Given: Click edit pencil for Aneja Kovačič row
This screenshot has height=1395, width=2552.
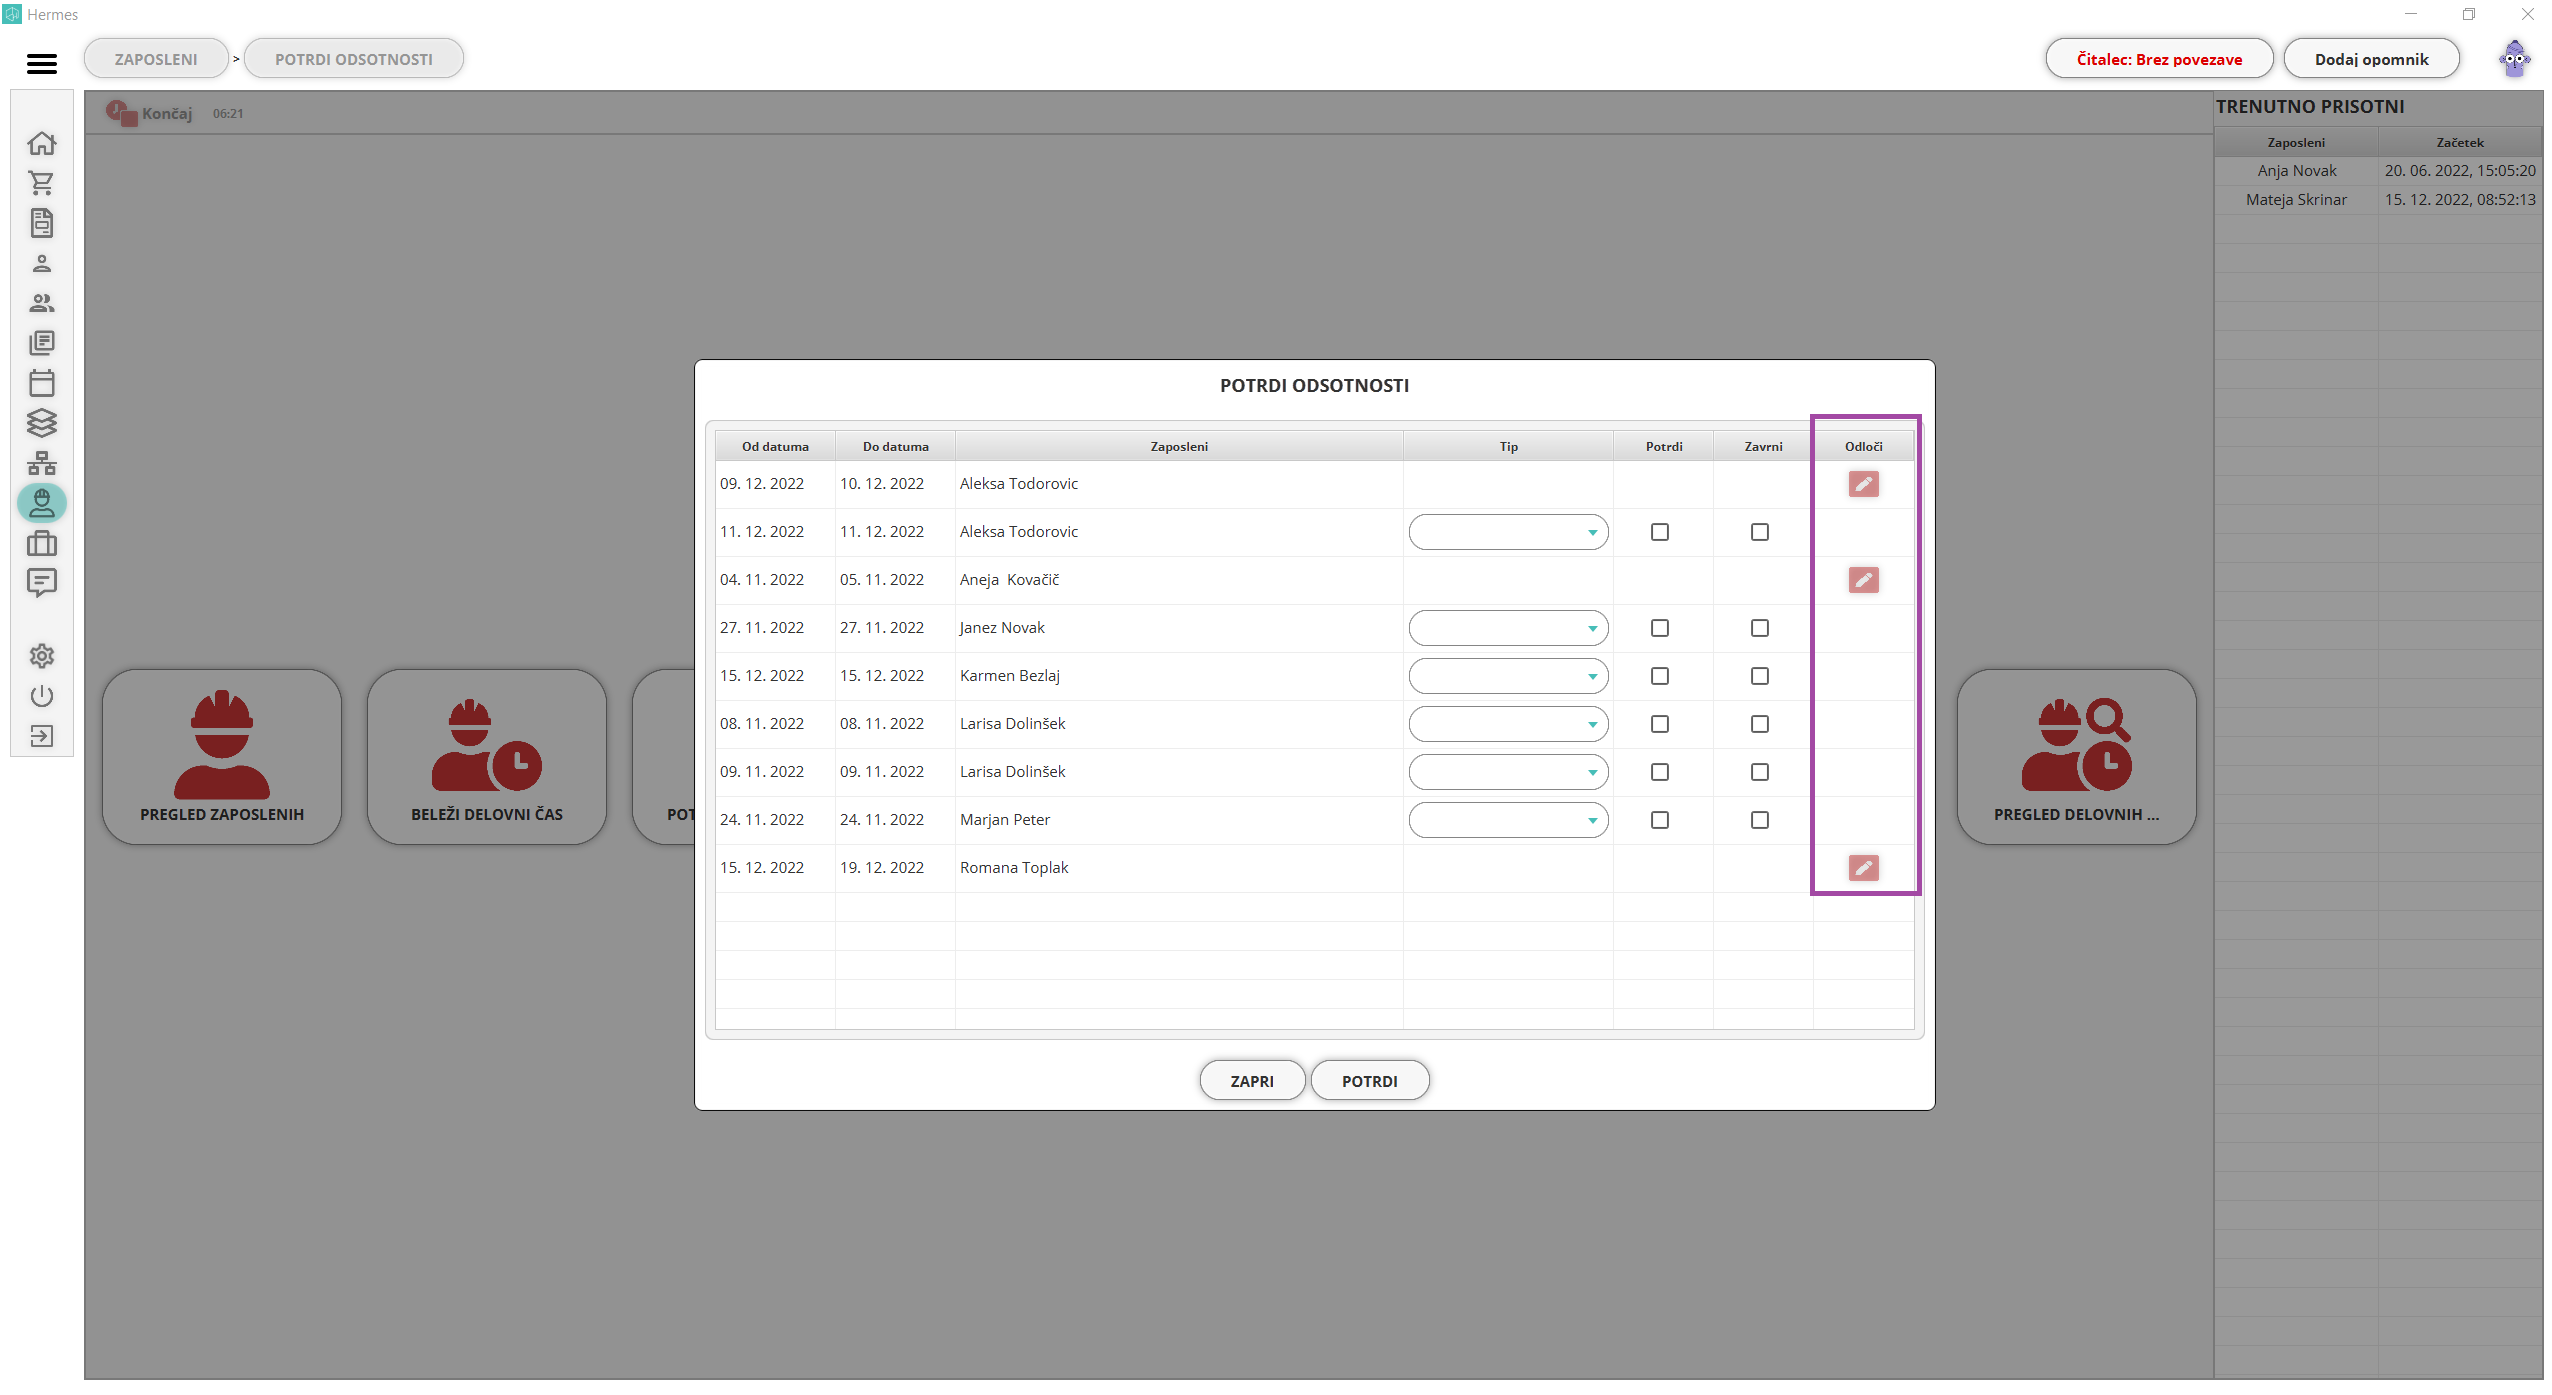Looking at the screenshot, I should click(1863, 580).
